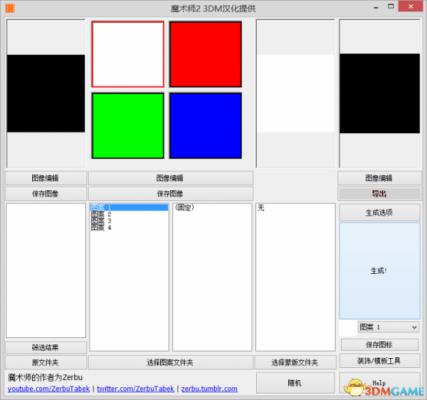Image resolution: width=427 pixels, height=400 pixels.
Task: Open 生成选项 generation options
Action: 379,212
